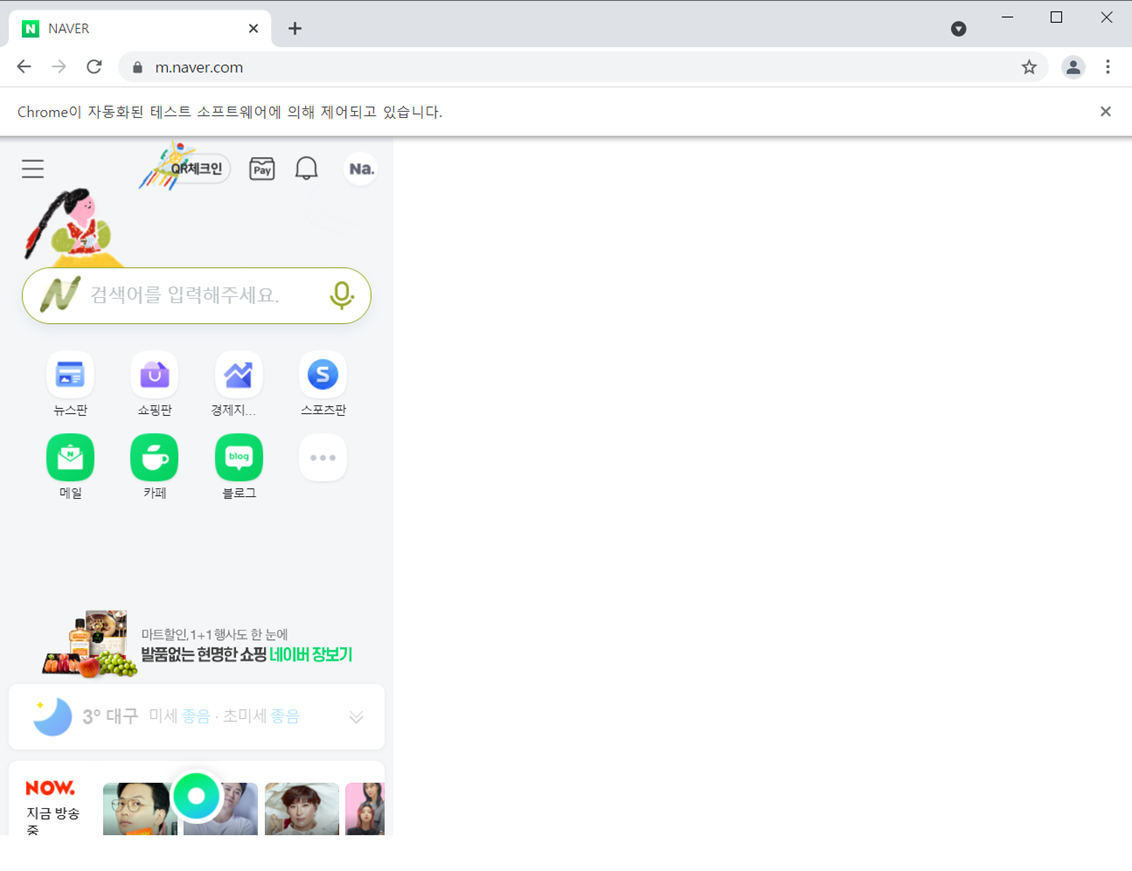
Task: Expand the 대구 weather card chevron
Action: 356,717
